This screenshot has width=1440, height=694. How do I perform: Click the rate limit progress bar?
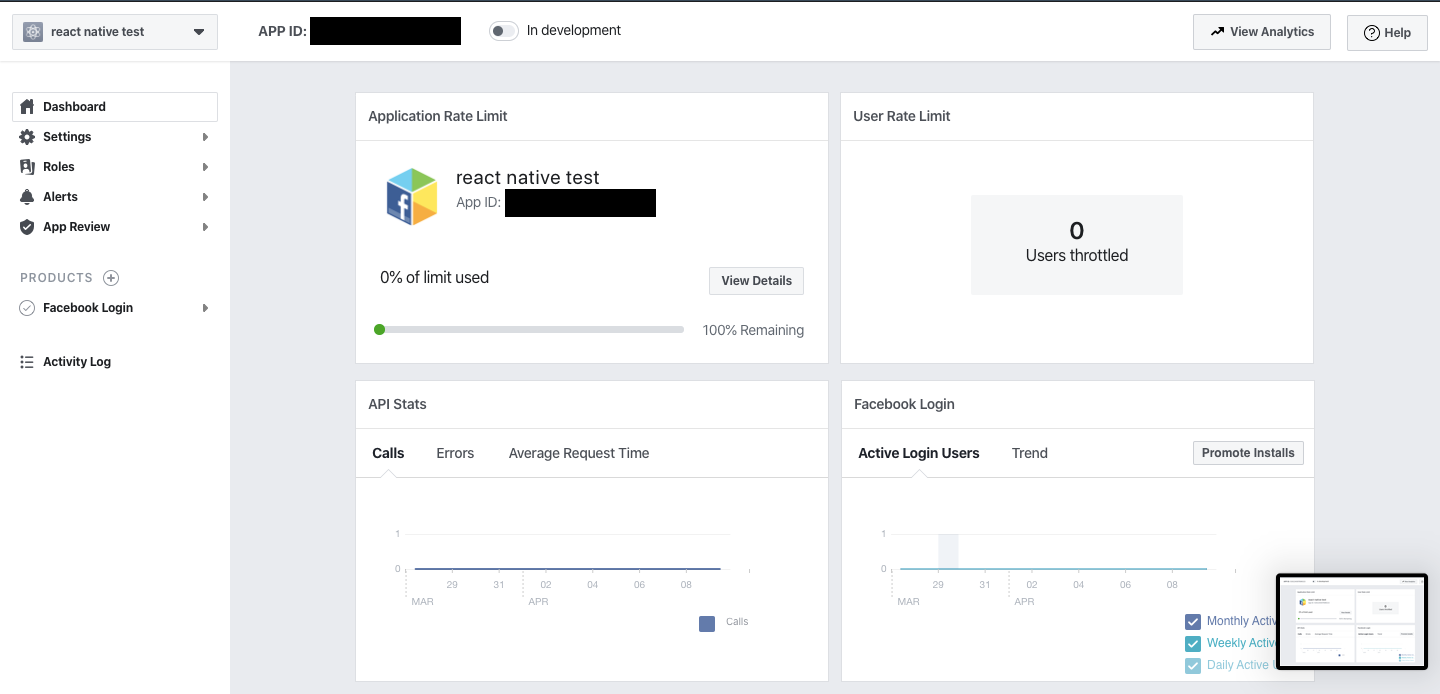[x=529, y=329]
